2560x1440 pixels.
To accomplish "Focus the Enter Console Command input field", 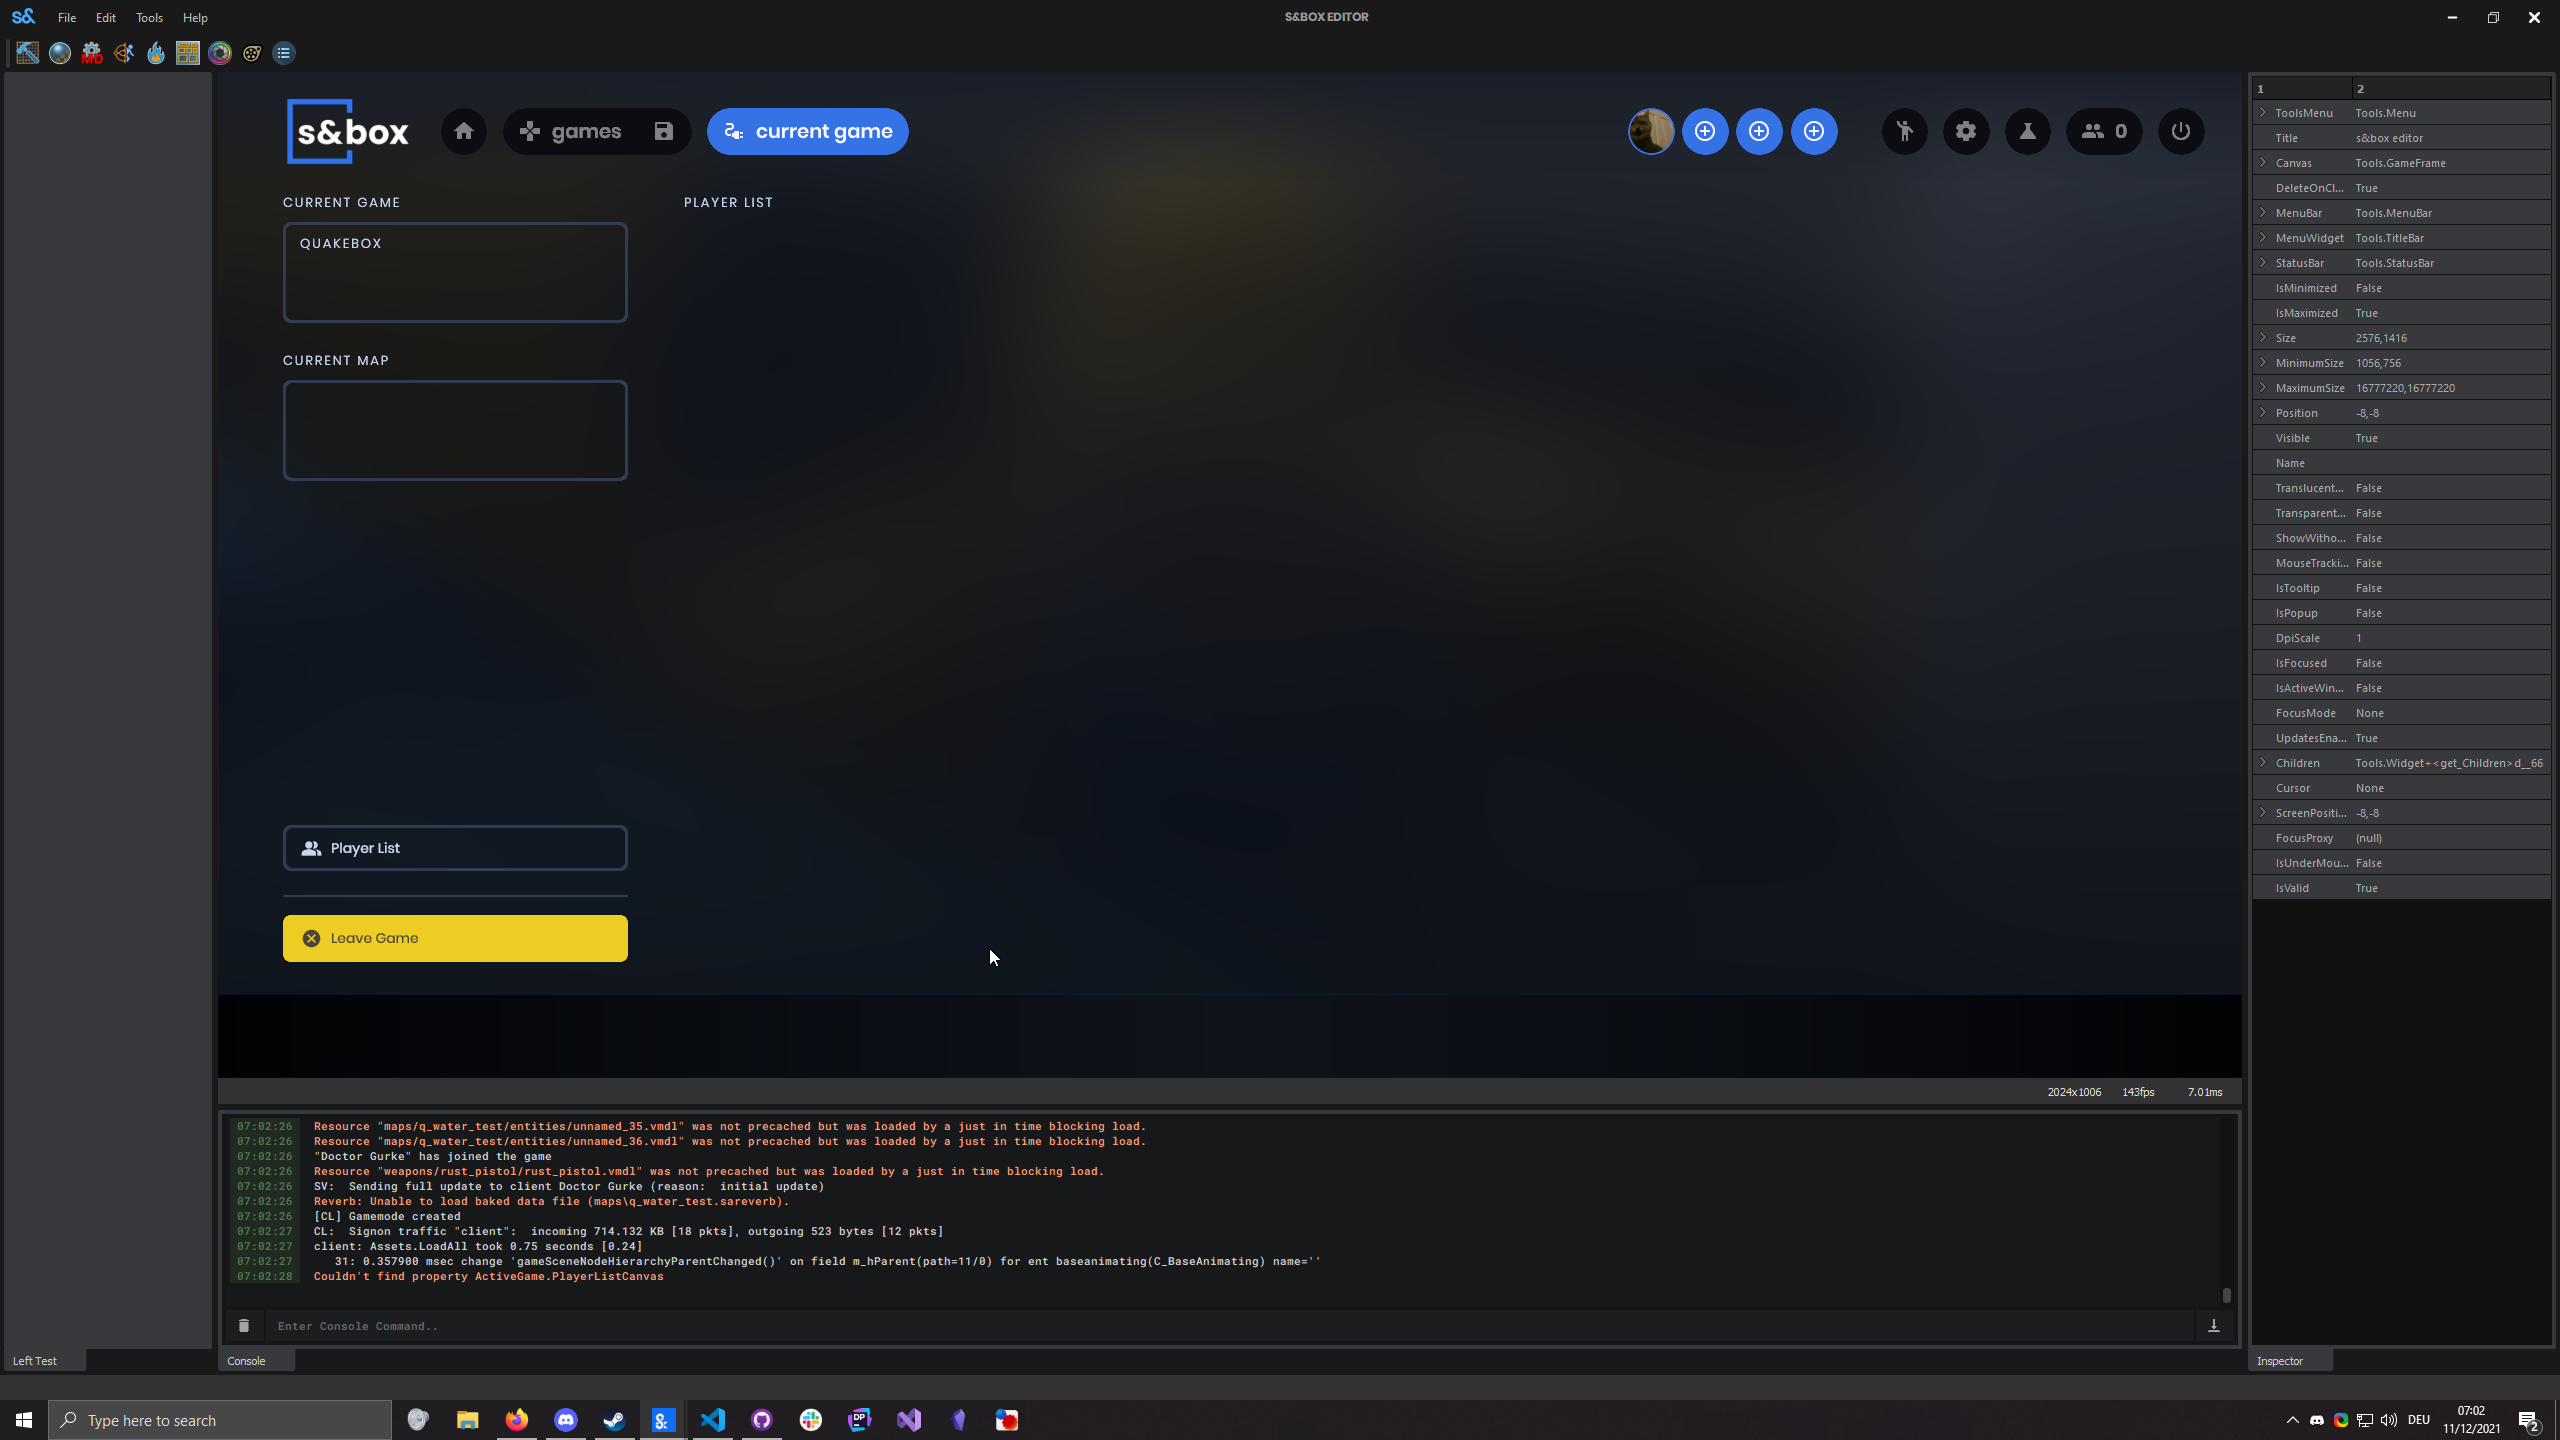I will [1230, 1326].
